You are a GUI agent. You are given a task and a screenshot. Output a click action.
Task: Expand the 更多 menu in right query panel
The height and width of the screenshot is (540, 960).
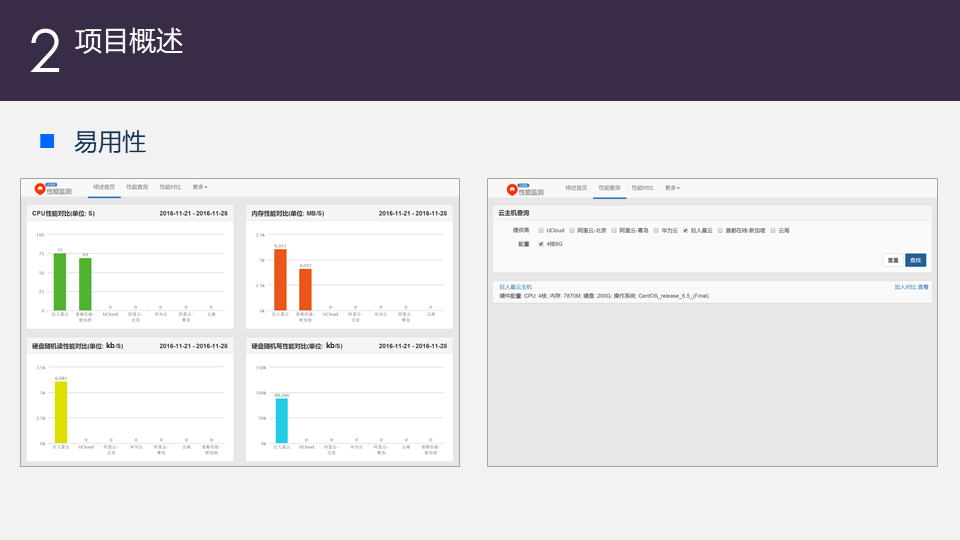[x=672, y=188]
